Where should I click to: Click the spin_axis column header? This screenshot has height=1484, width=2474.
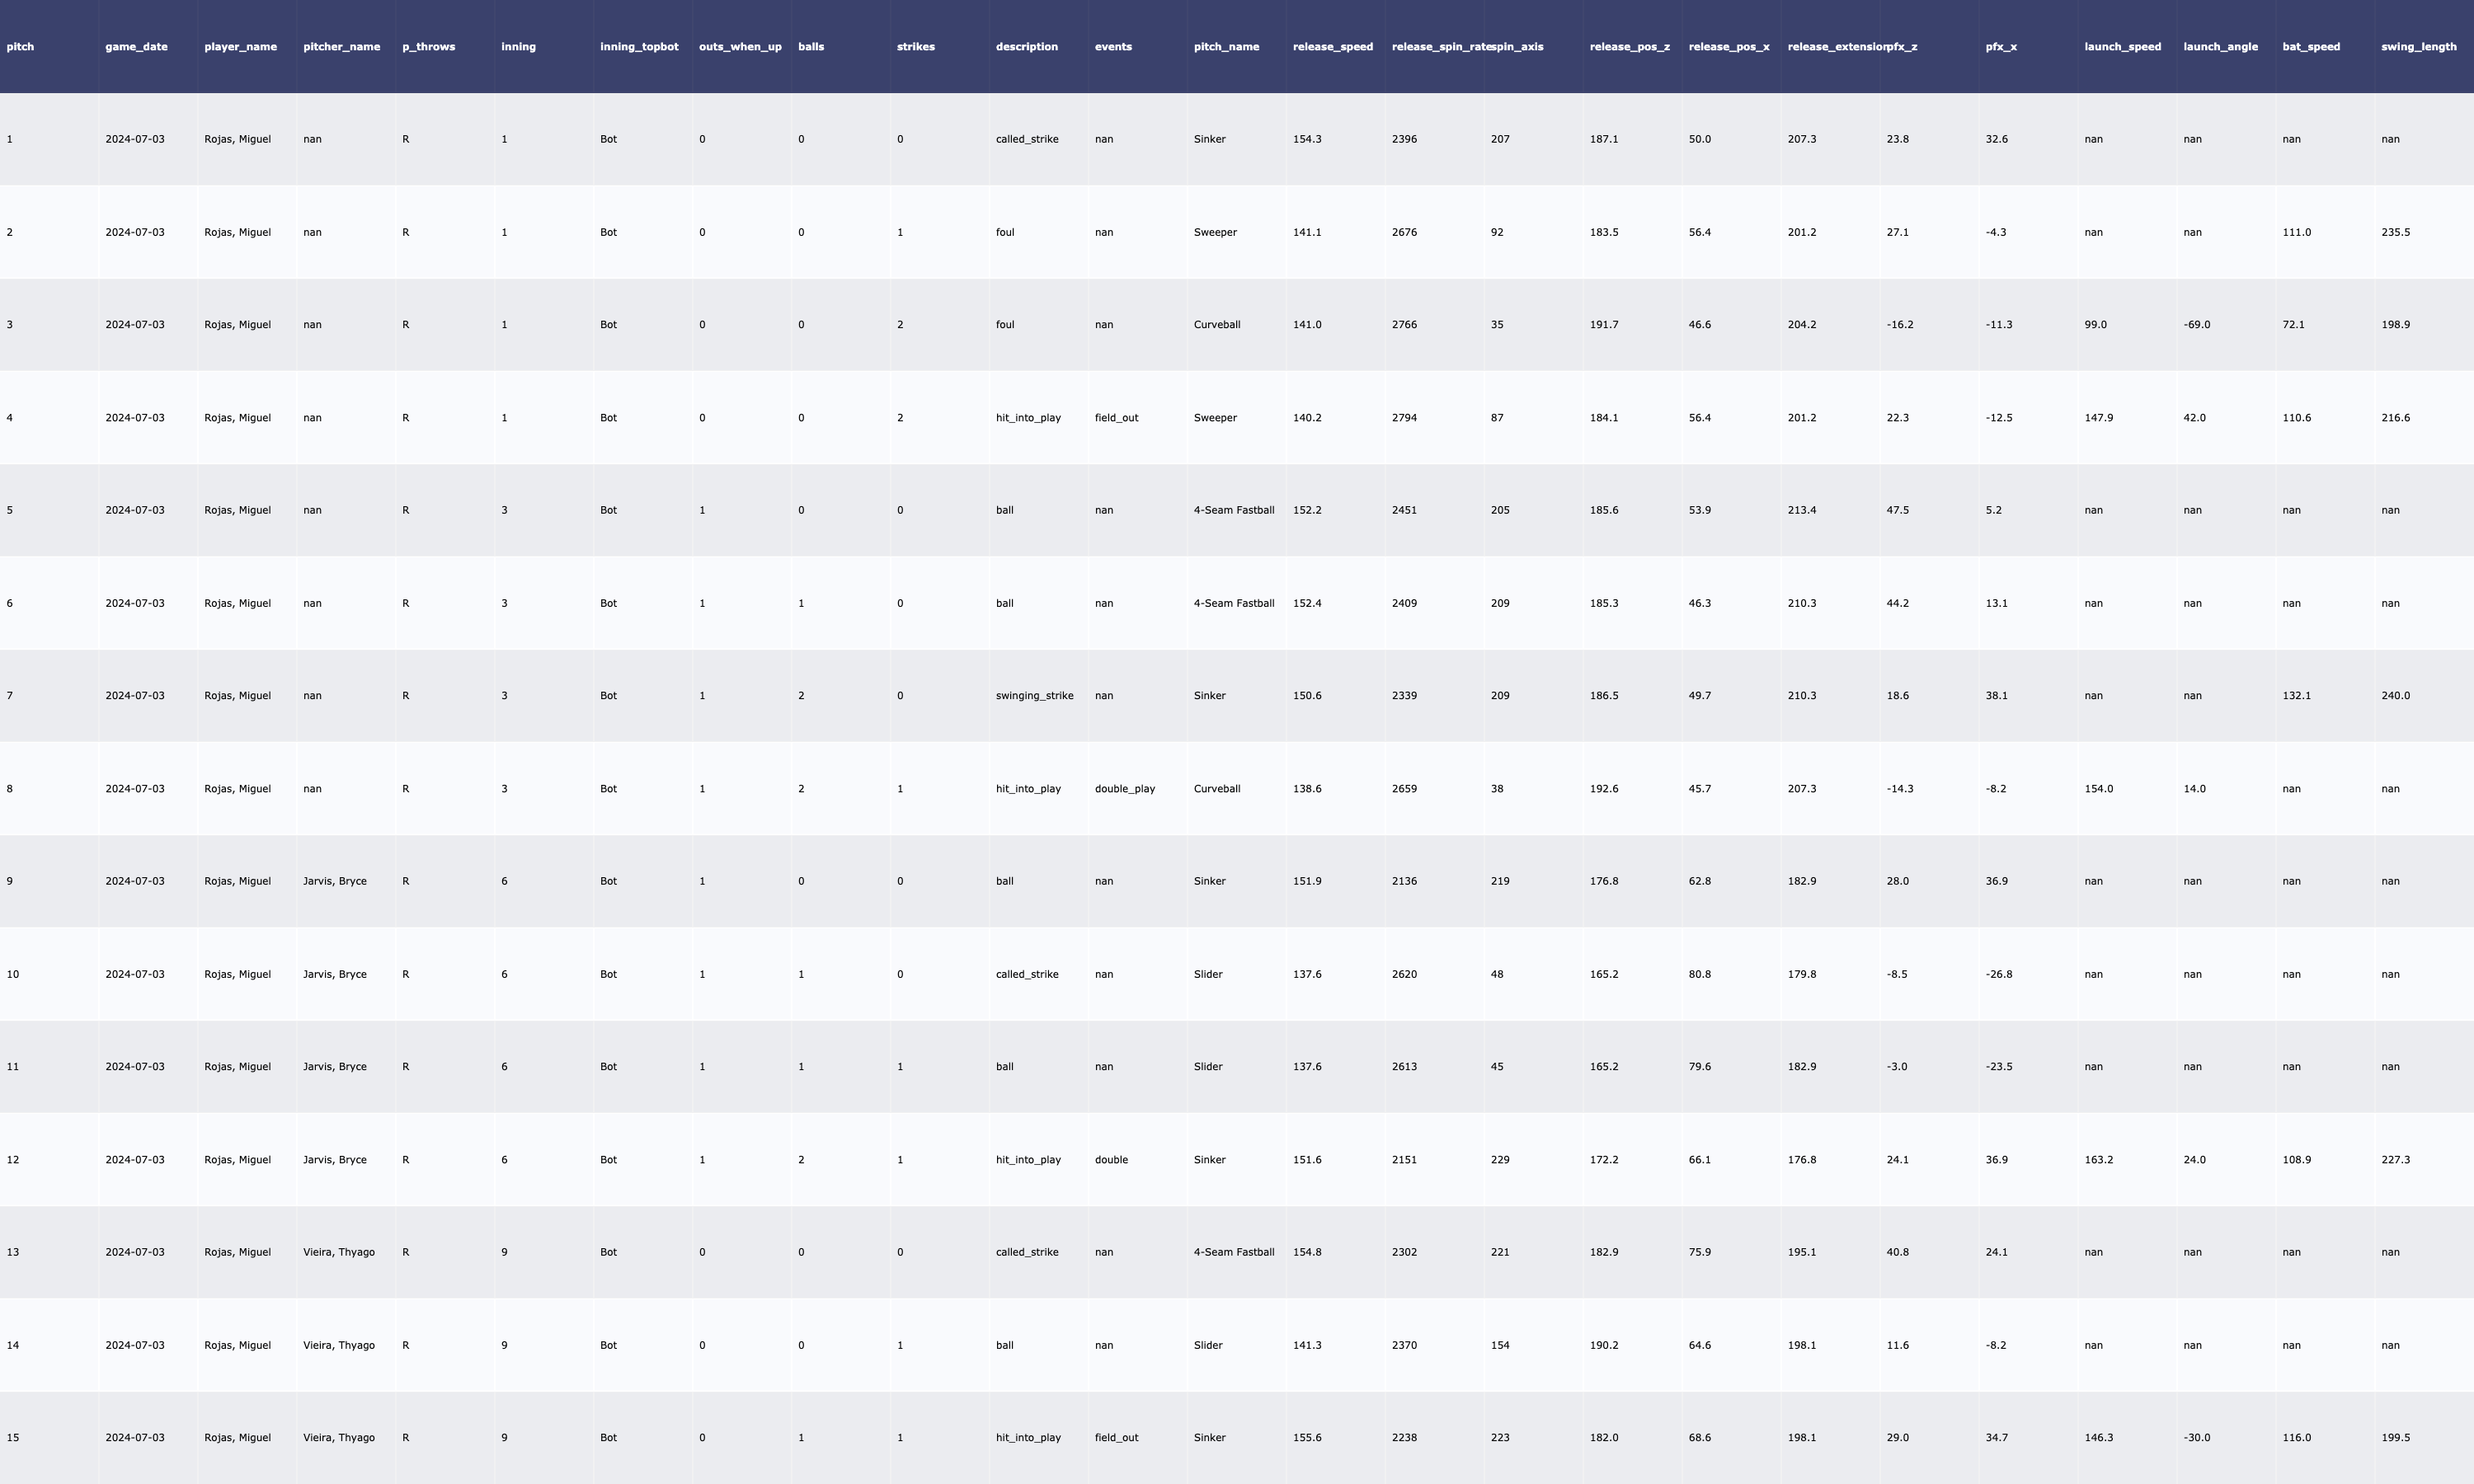(x=1517, y=47)
